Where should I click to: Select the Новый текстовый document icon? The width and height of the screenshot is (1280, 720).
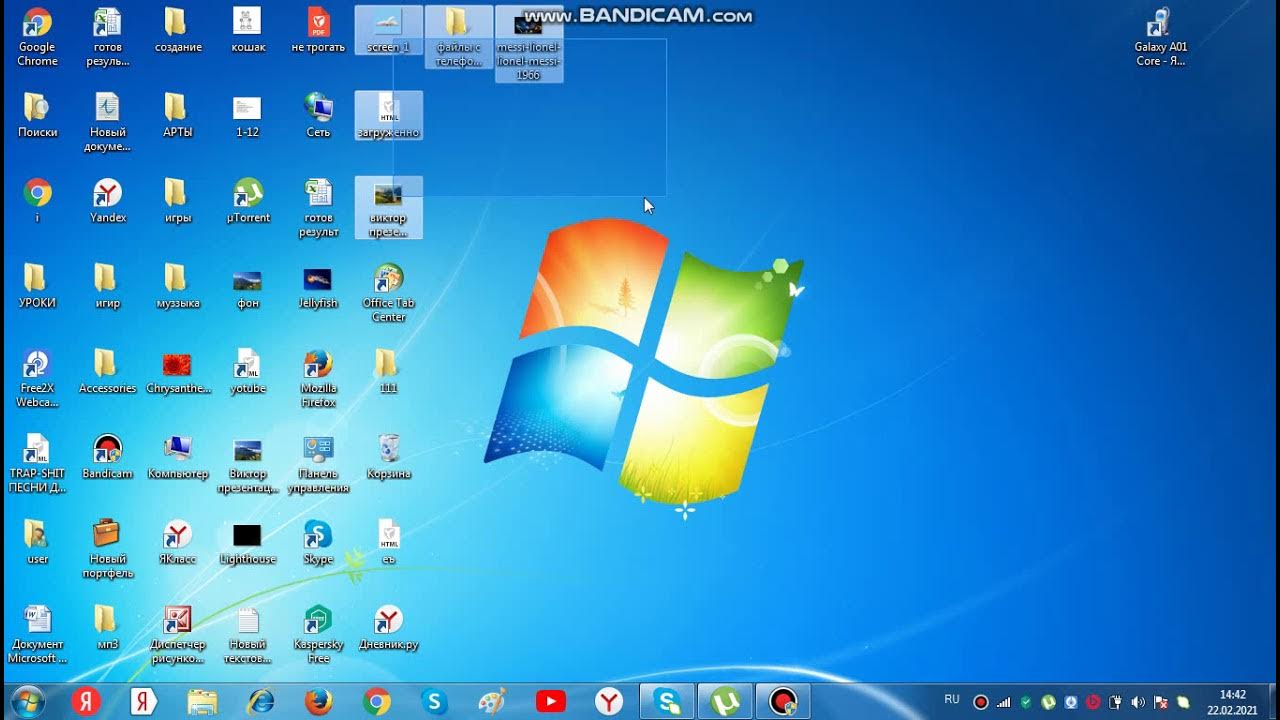[x=248, y=634]
